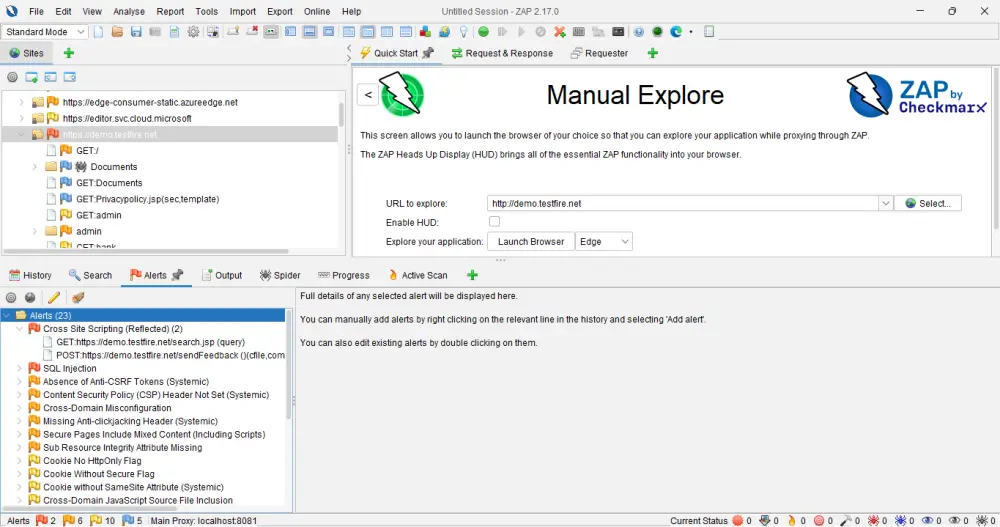
Task: Click the Edge browser launch icon in toolbar
Action: pos(676,32)
